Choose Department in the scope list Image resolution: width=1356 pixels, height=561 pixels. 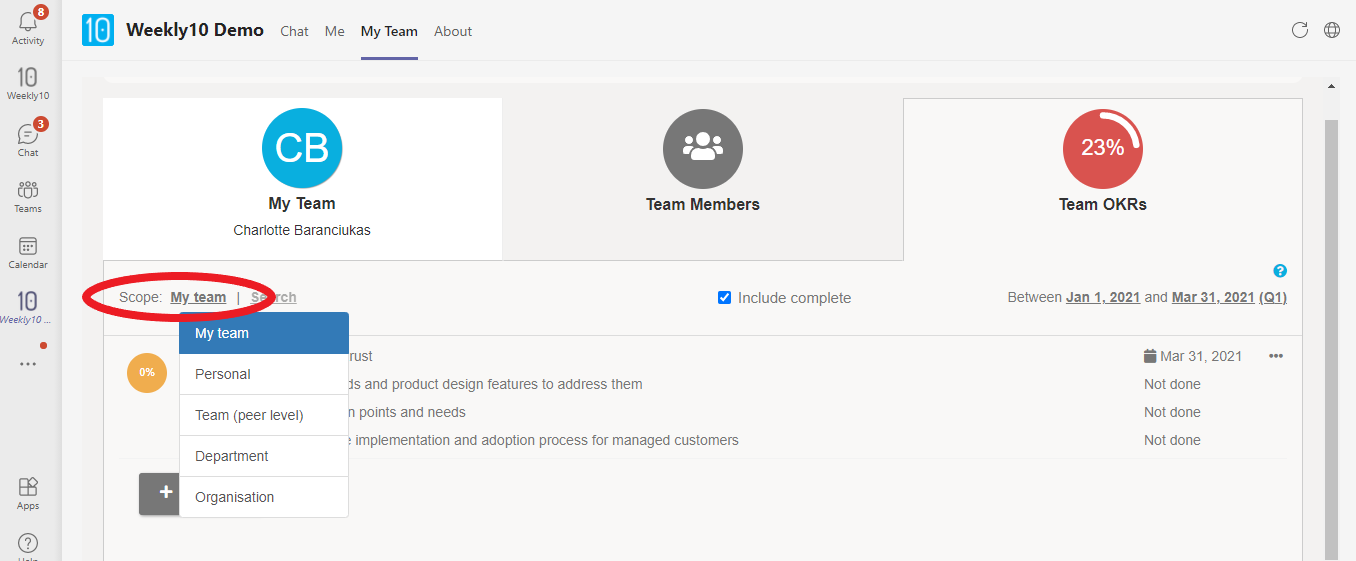264,456
